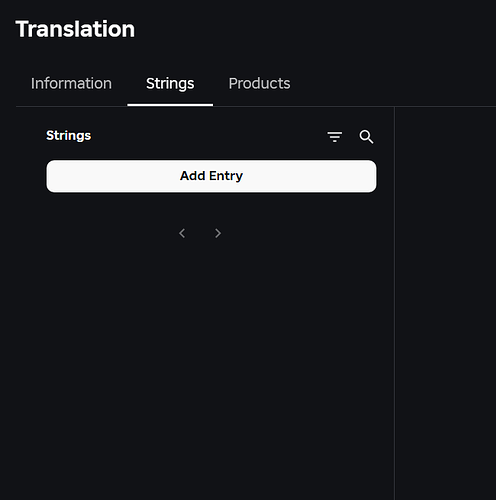This screenshot has width=496, height=500.
Task: Click the Add Entry button
Action: pyautogui.click(x=211, y=176)
